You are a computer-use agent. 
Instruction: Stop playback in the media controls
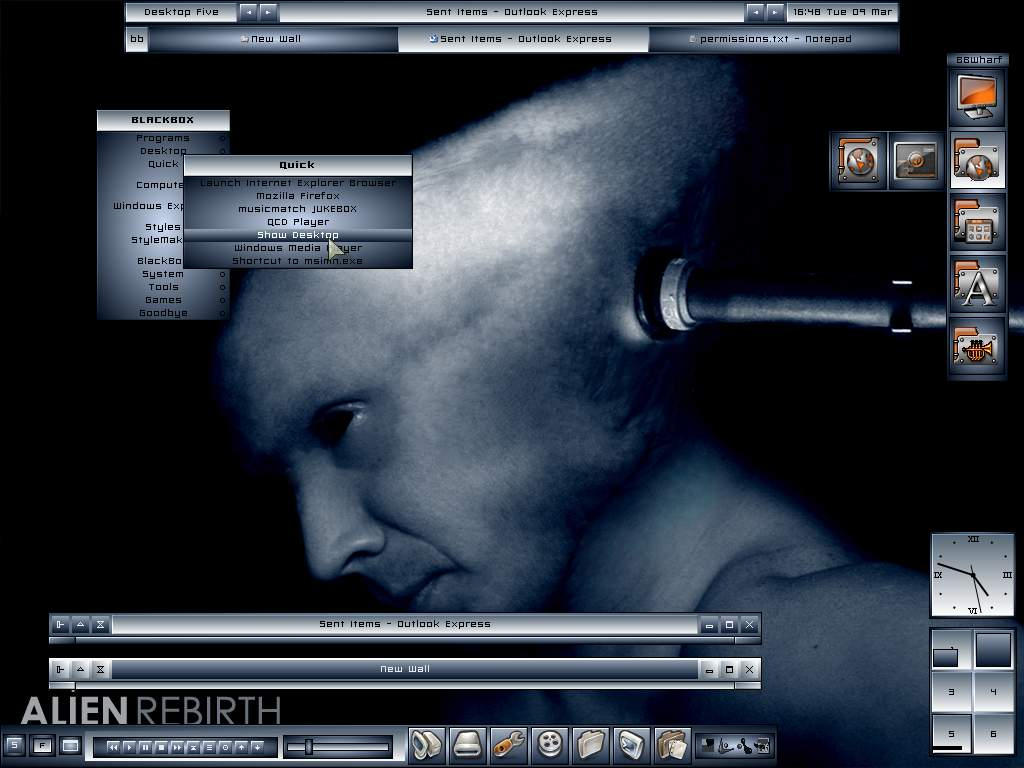tap(161, 747)
